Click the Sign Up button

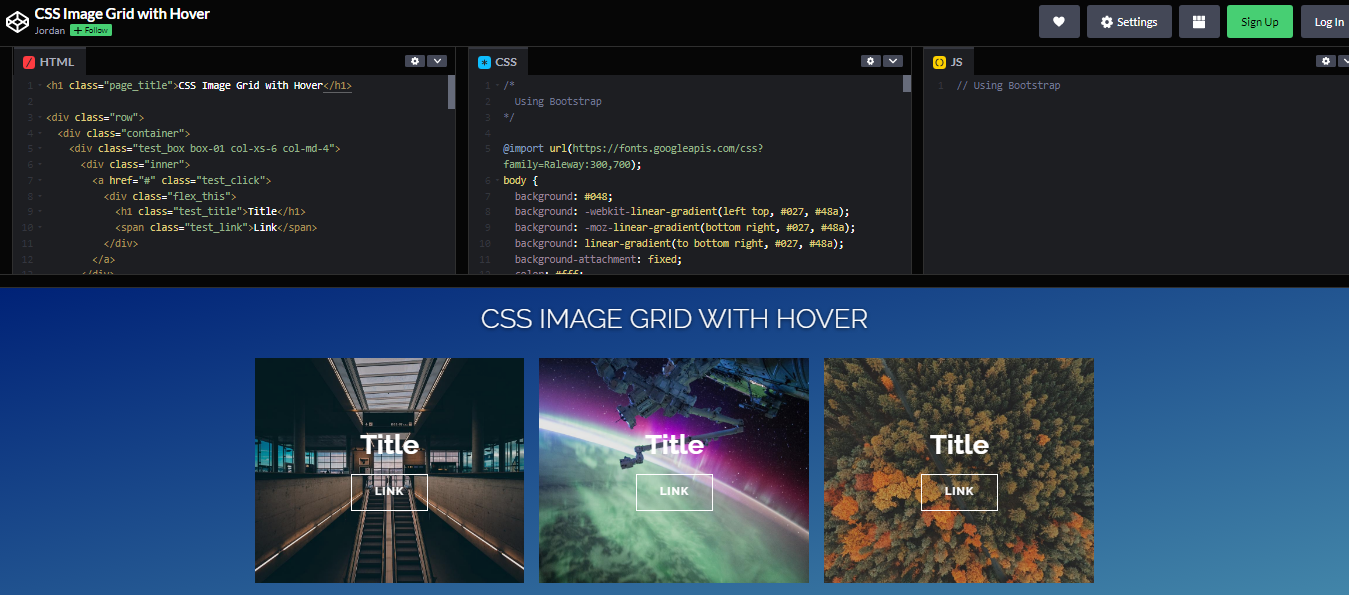pos(1259,20)
